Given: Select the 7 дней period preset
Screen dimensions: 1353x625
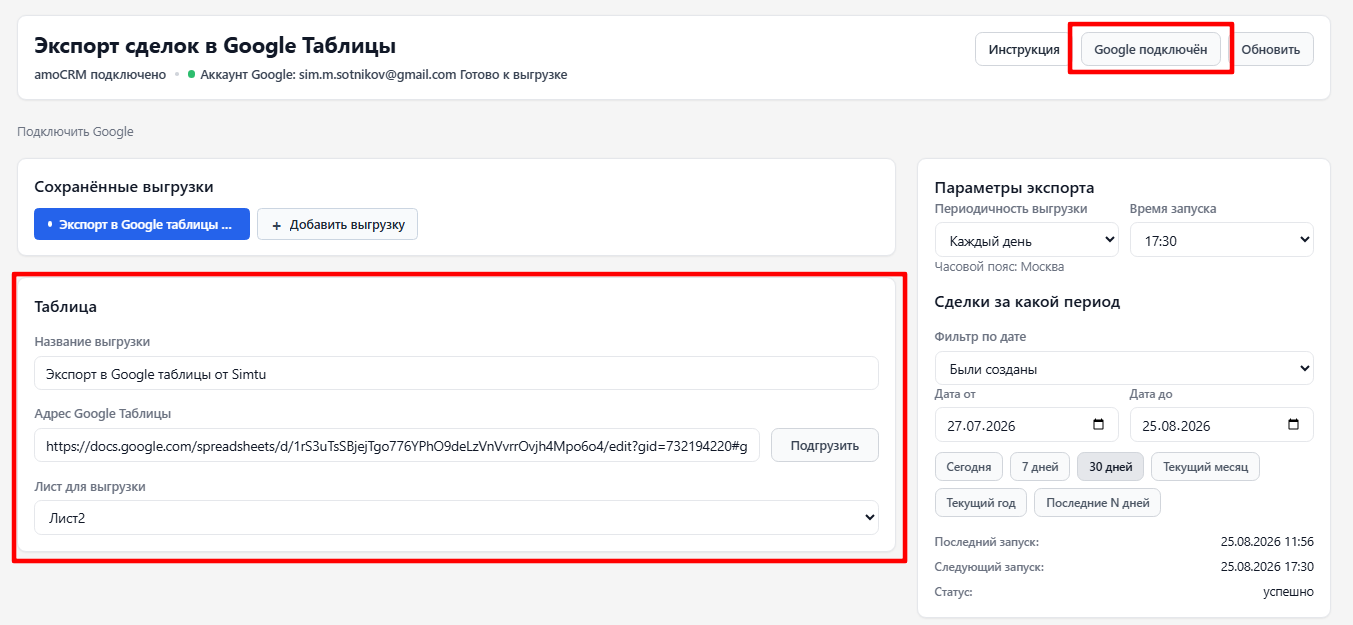Looking at the screenshot, I should pyautogui.click(x=1040, y=467).
